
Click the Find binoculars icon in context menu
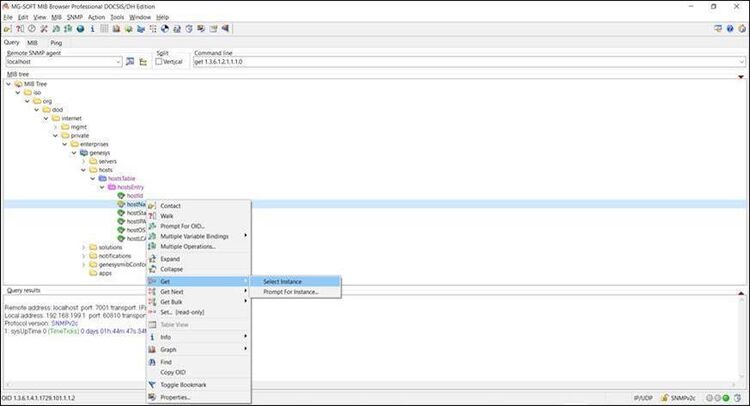(x=152, y=362)
